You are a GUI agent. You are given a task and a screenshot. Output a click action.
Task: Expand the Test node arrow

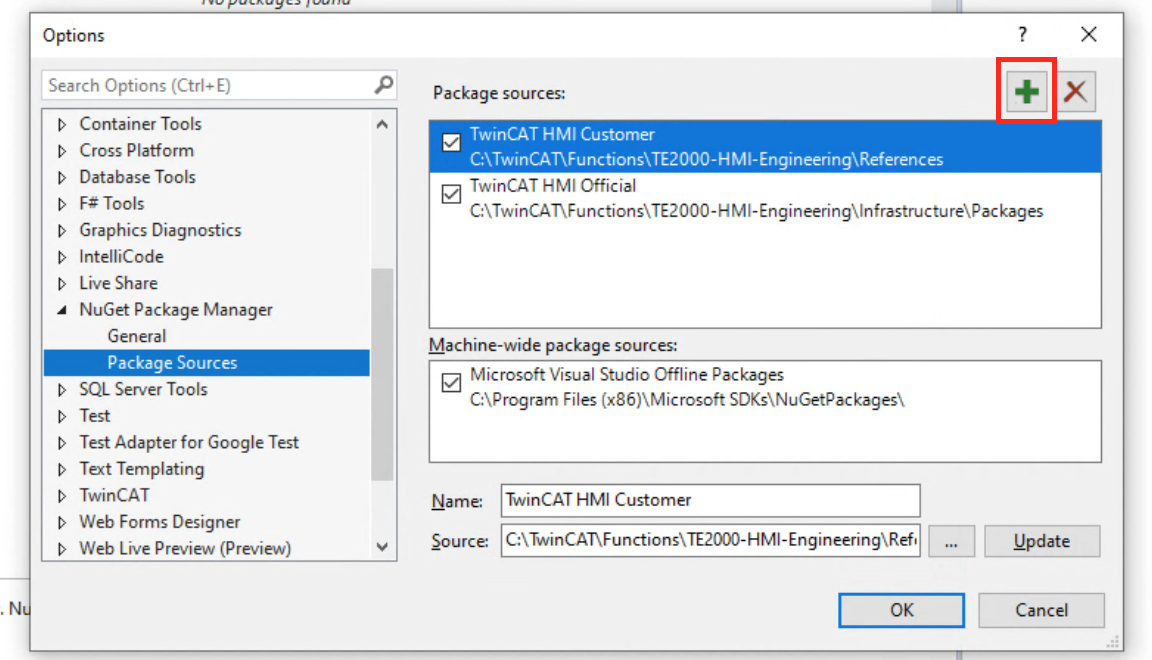point(62,416)
